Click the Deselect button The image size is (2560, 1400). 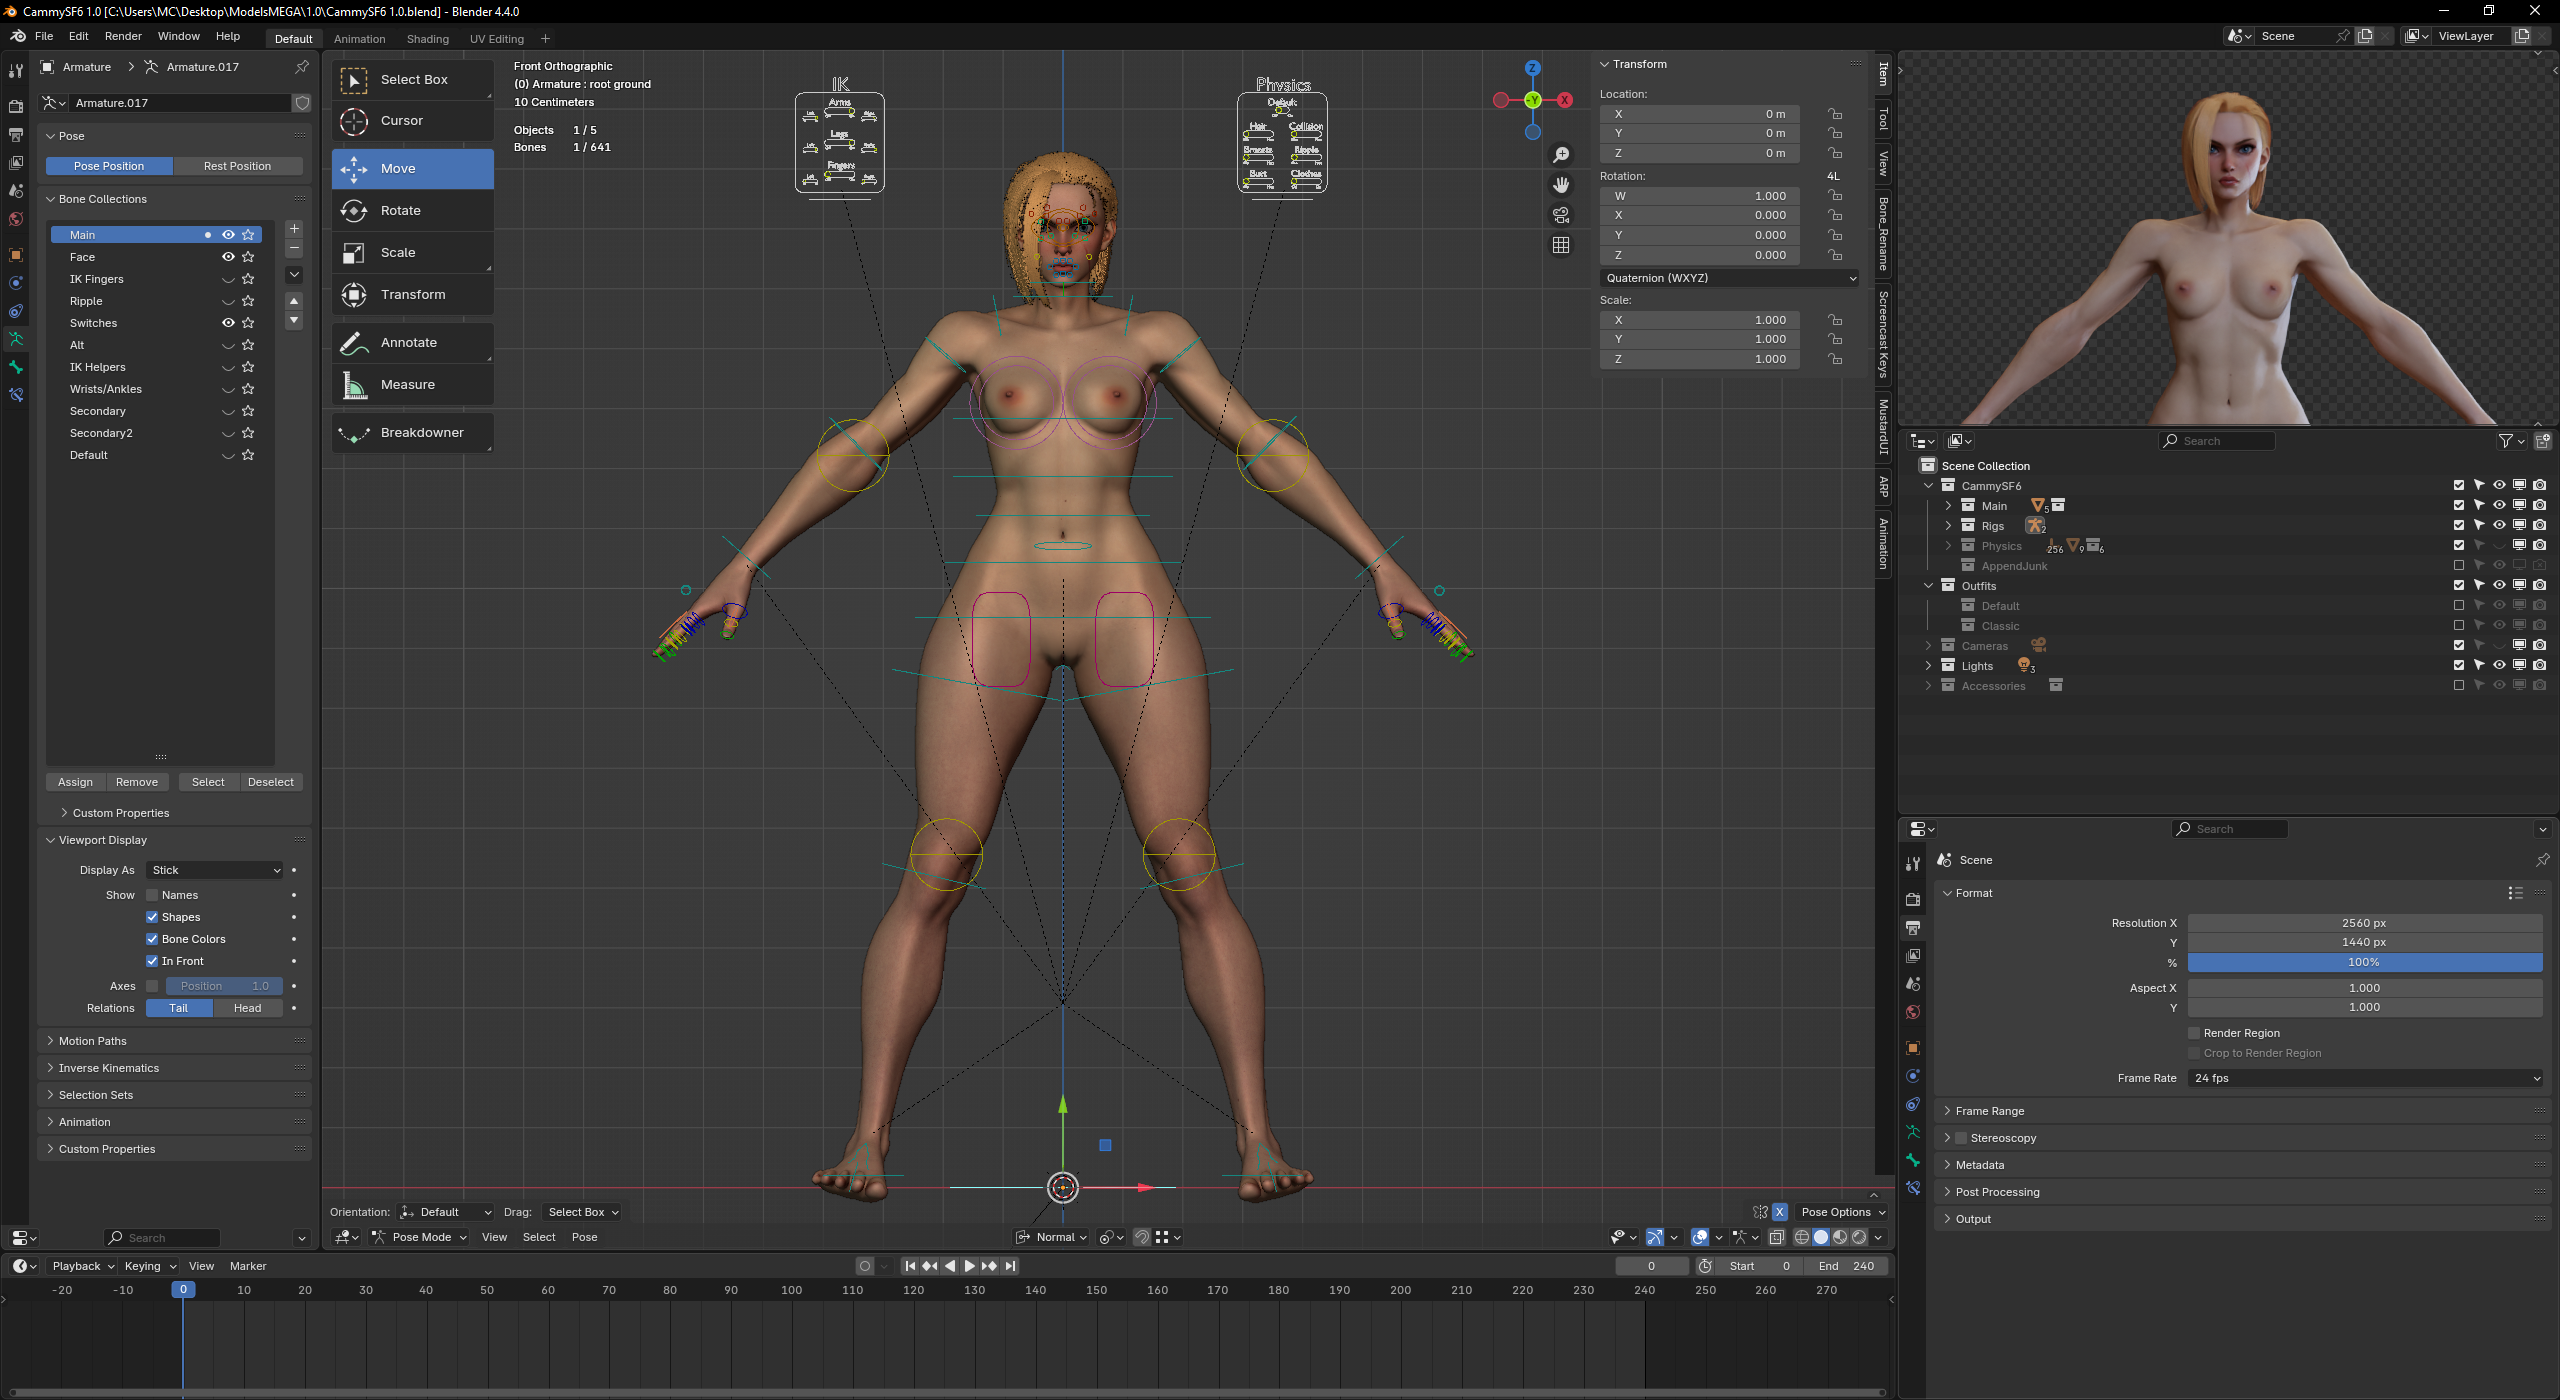pyautogui.click(x=271, y=782)
